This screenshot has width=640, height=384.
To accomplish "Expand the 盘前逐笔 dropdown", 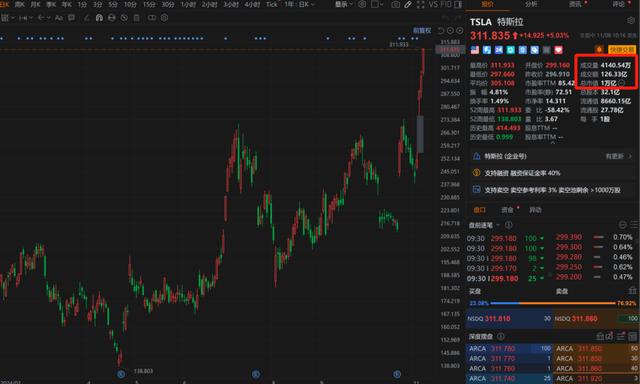I will [484, 225].
